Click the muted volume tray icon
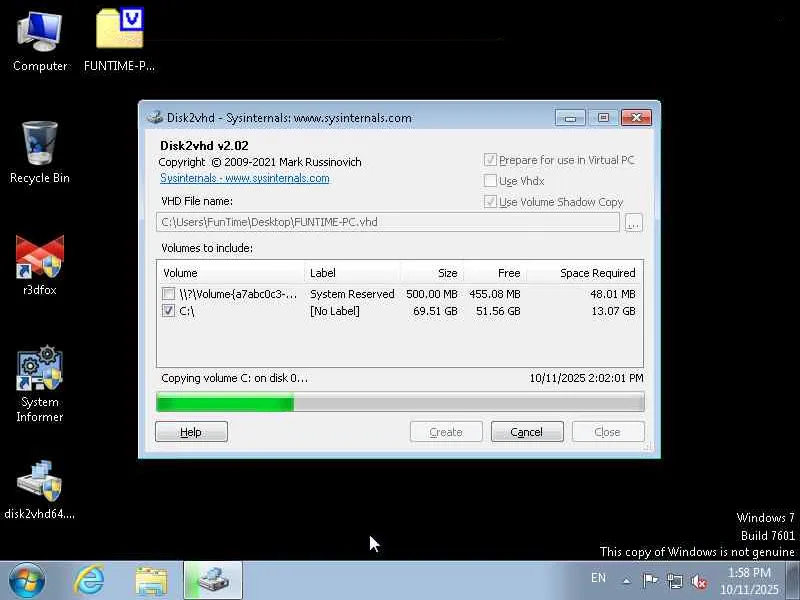Screen dimensions: 800x600 point(699,581)
